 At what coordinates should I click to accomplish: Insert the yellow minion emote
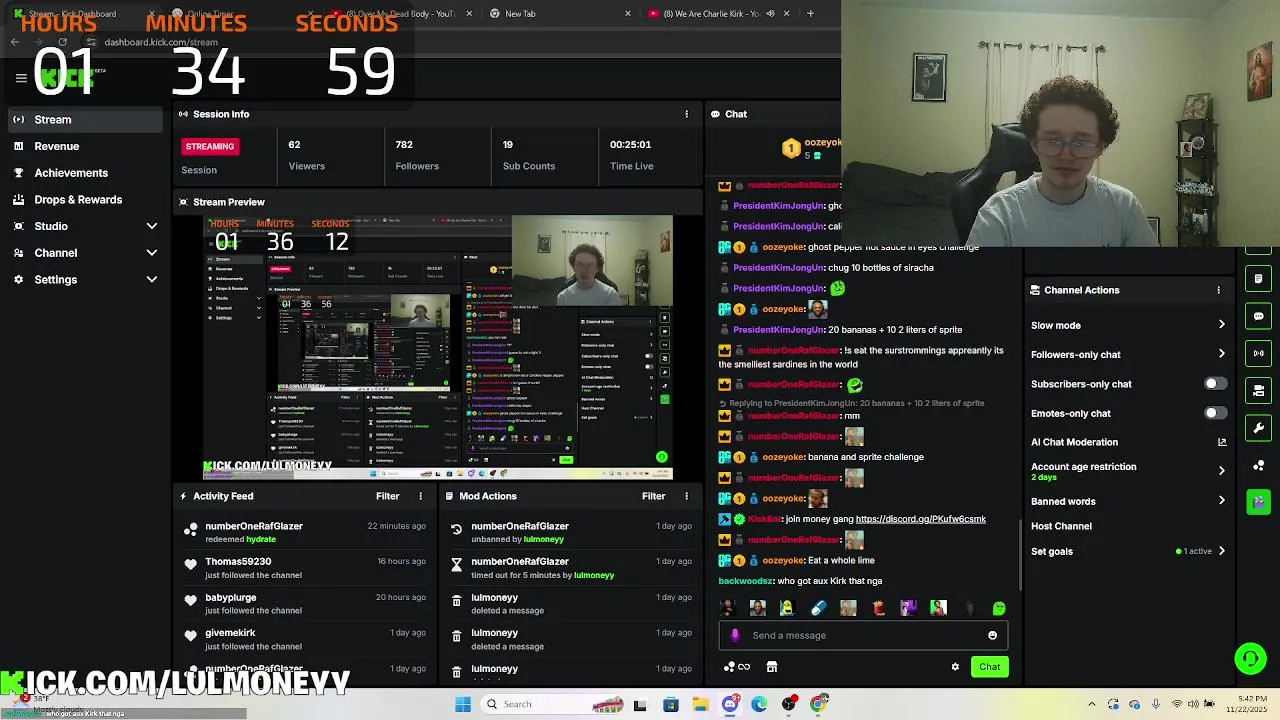[x=787, y=608]
